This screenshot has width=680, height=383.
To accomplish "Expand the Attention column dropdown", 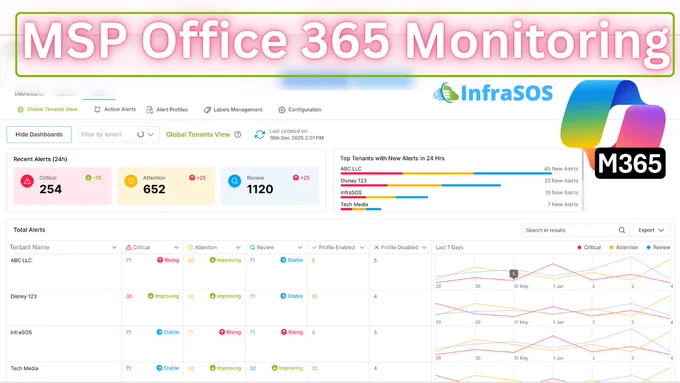I will 238,247.
